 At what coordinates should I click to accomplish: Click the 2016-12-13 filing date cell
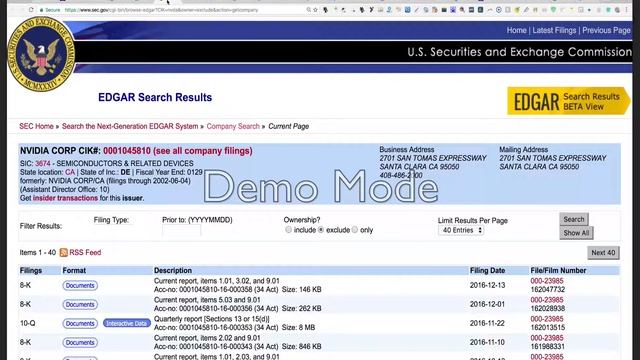(487, 285)
